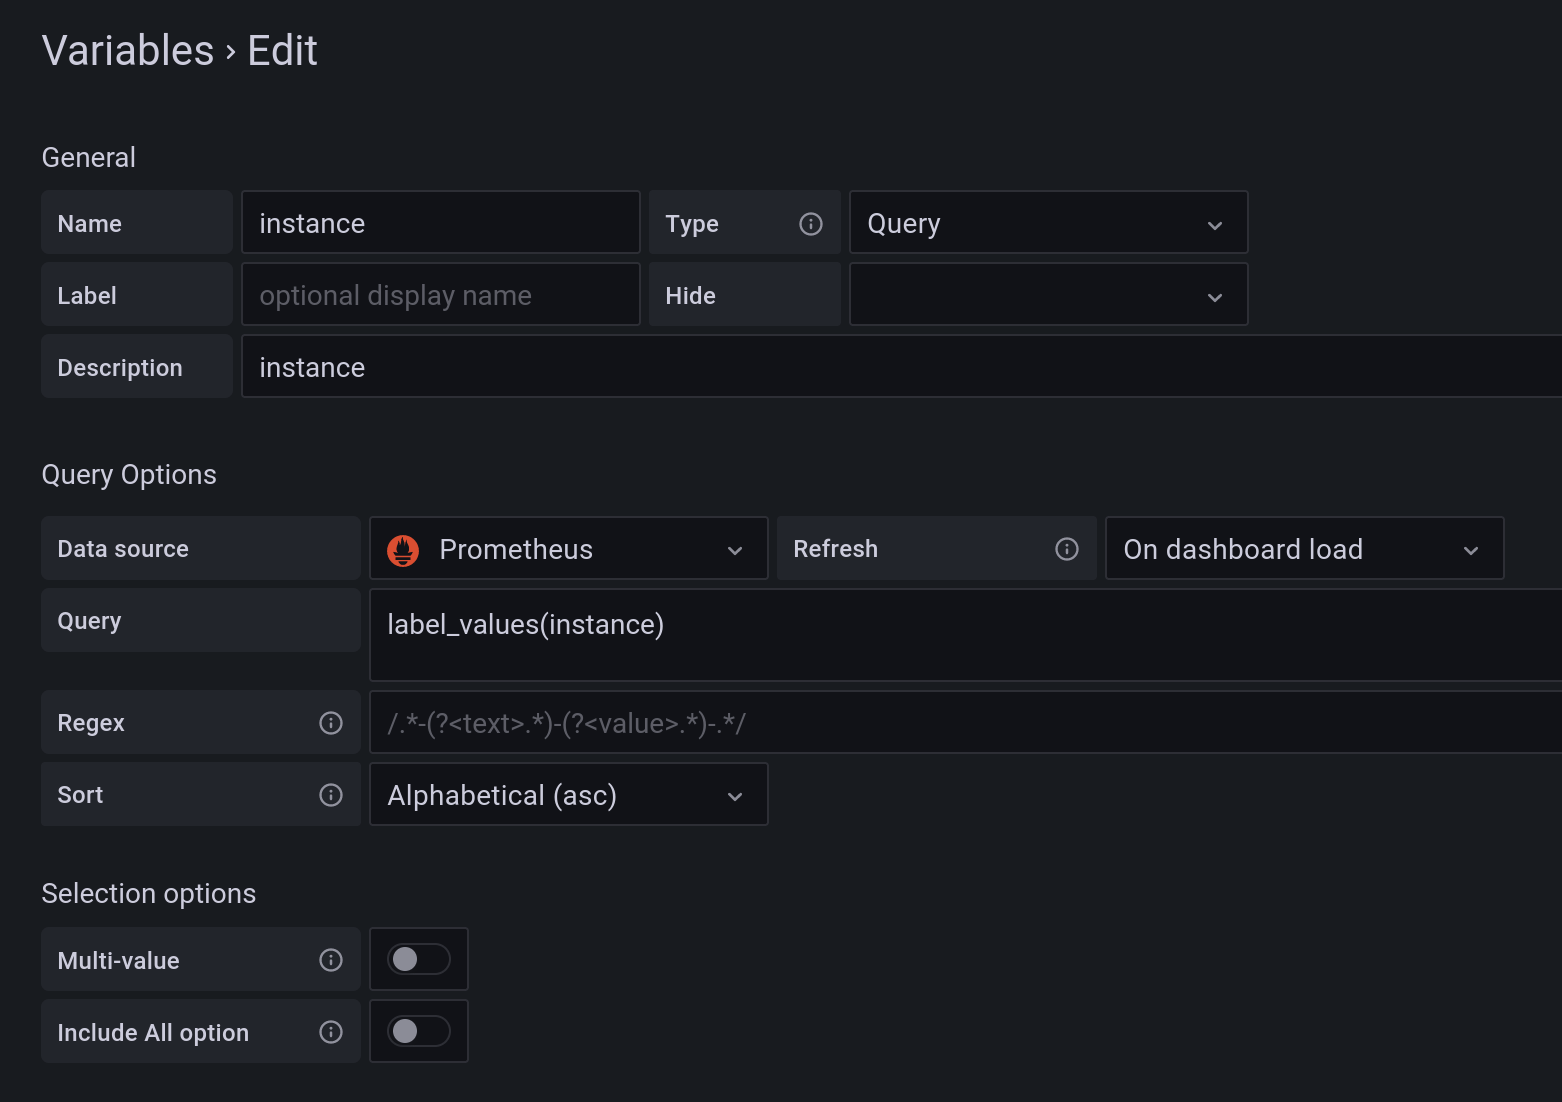Viewport: 1562px width, 1102px height.
Task: Click the Include All option info icon
Action: 330,1031
